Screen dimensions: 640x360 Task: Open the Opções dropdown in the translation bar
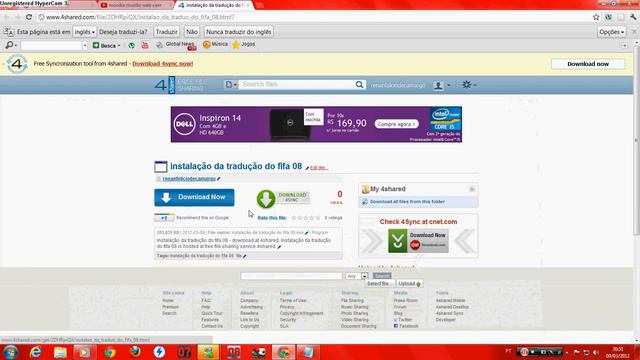[x=611, y=32]
